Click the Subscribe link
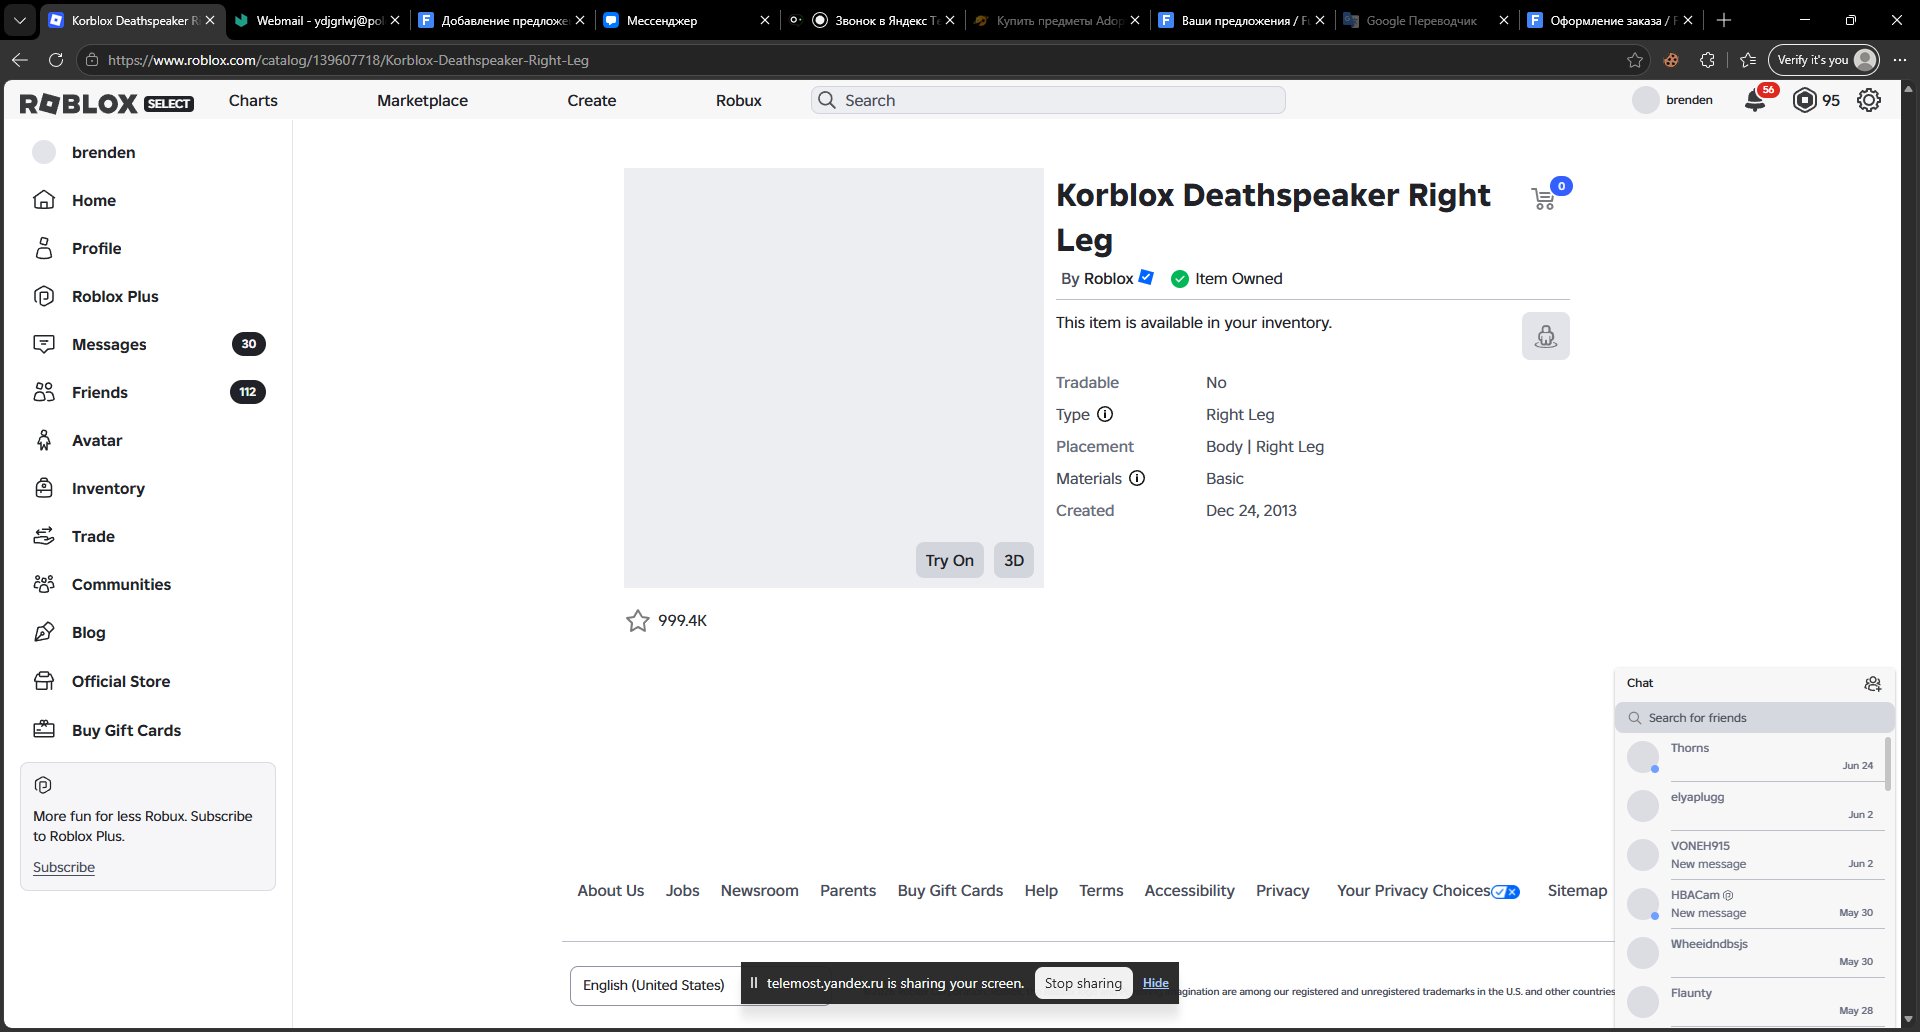The image size is (1920, 1032). click(x=64, y=867)
